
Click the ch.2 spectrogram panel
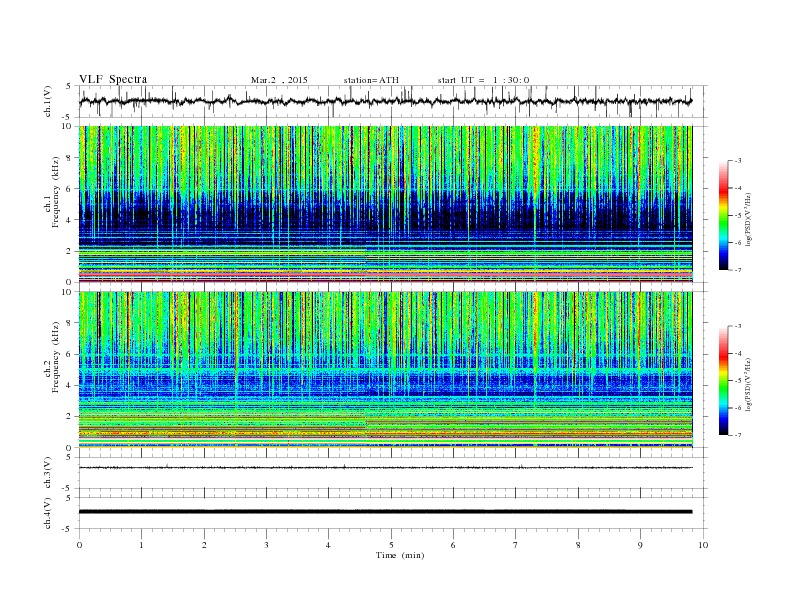click(385, 370)
